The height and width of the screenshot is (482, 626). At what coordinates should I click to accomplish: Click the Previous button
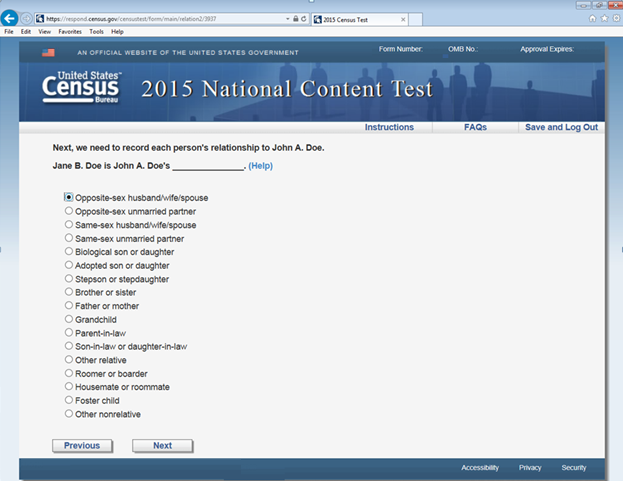(82, 446)
